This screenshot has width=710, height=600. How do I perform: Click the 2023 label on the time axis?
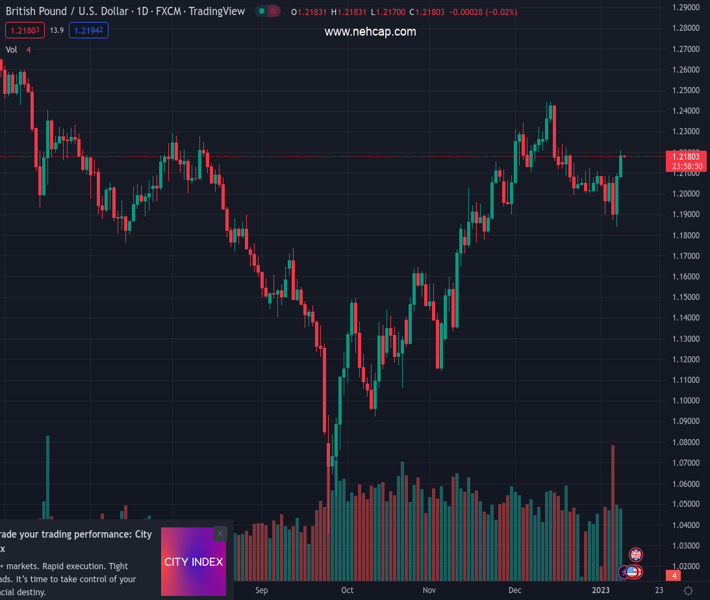tap(600, 591)
